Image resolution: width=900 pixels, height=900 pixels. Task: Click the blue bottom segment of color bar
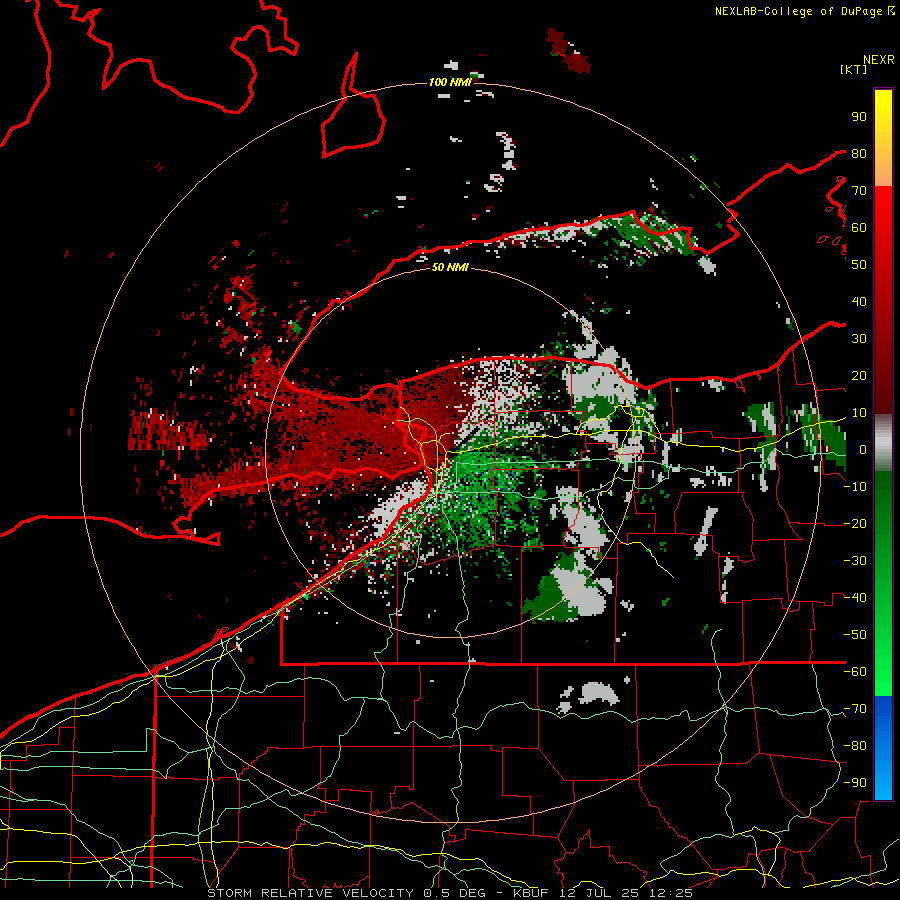pos(883,748)
